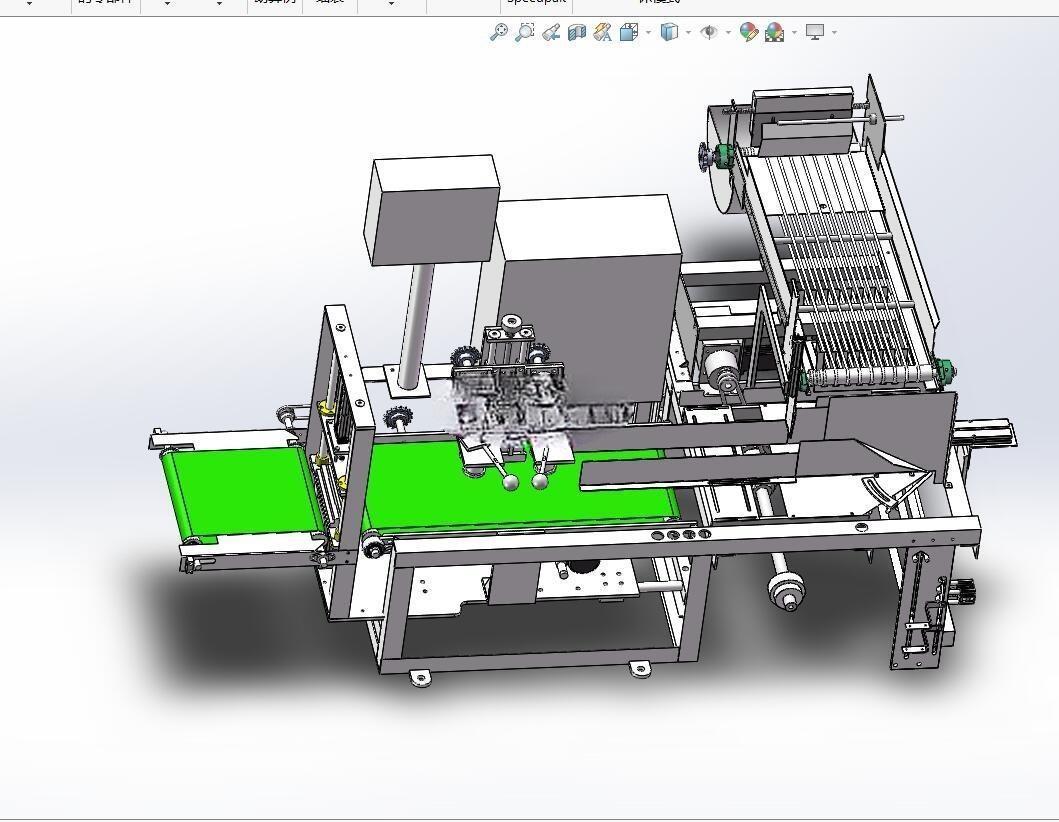Screen dimensions: 1059x822
Task: Click the Apply Scene icon
Action: 775,32
